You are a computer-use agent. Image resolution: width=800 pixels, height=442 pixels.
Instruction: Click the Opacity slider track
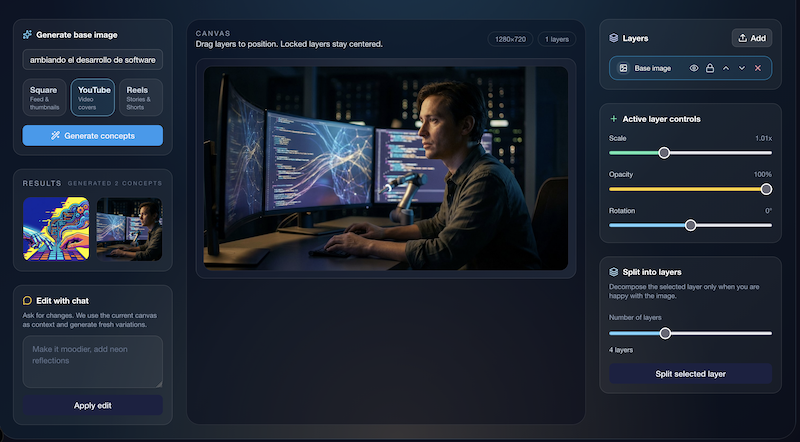click(690, 189)
